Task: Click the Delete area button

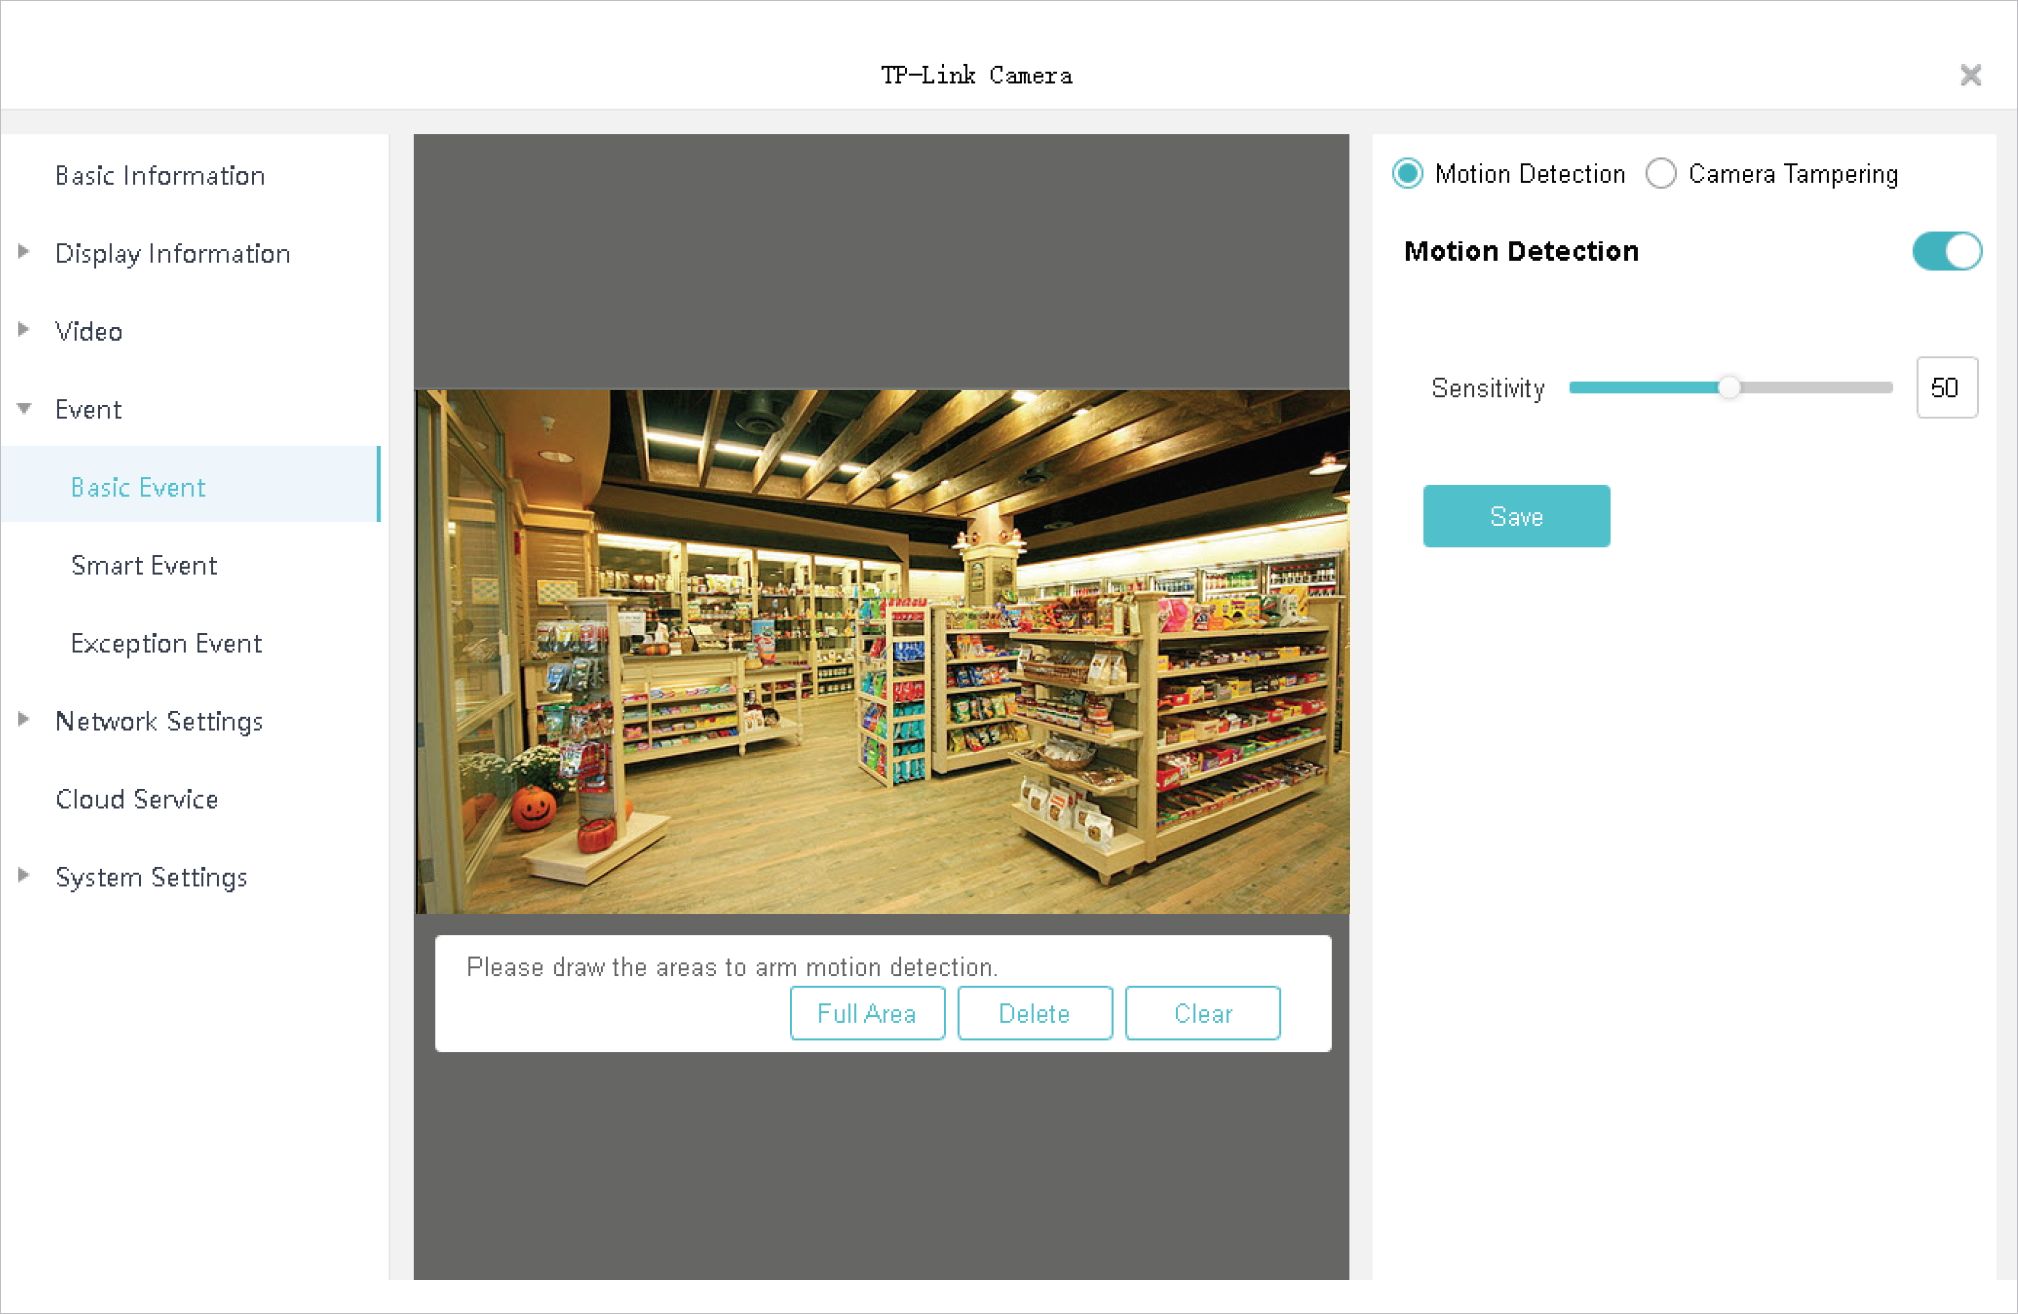Action: (1034, 1013)
